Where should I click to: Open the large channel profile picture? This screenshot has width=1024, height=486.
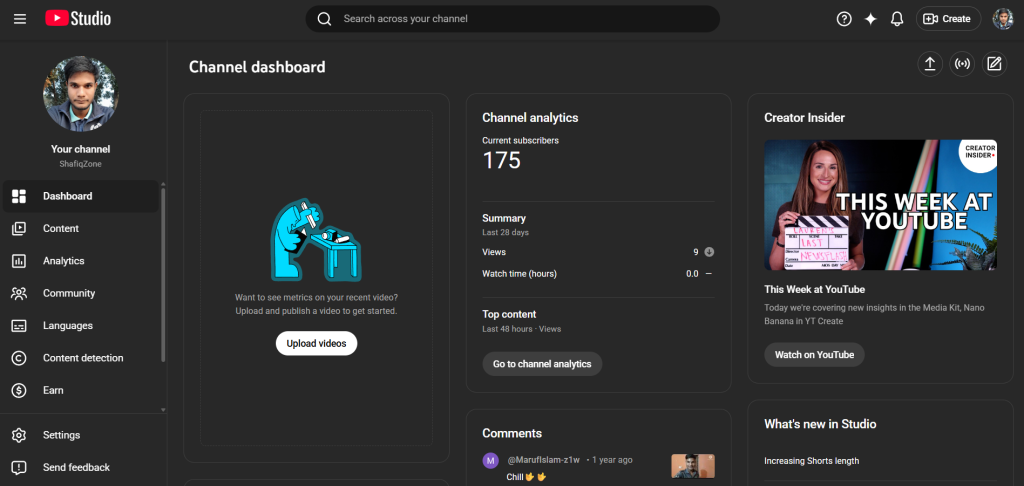[81, 93]
